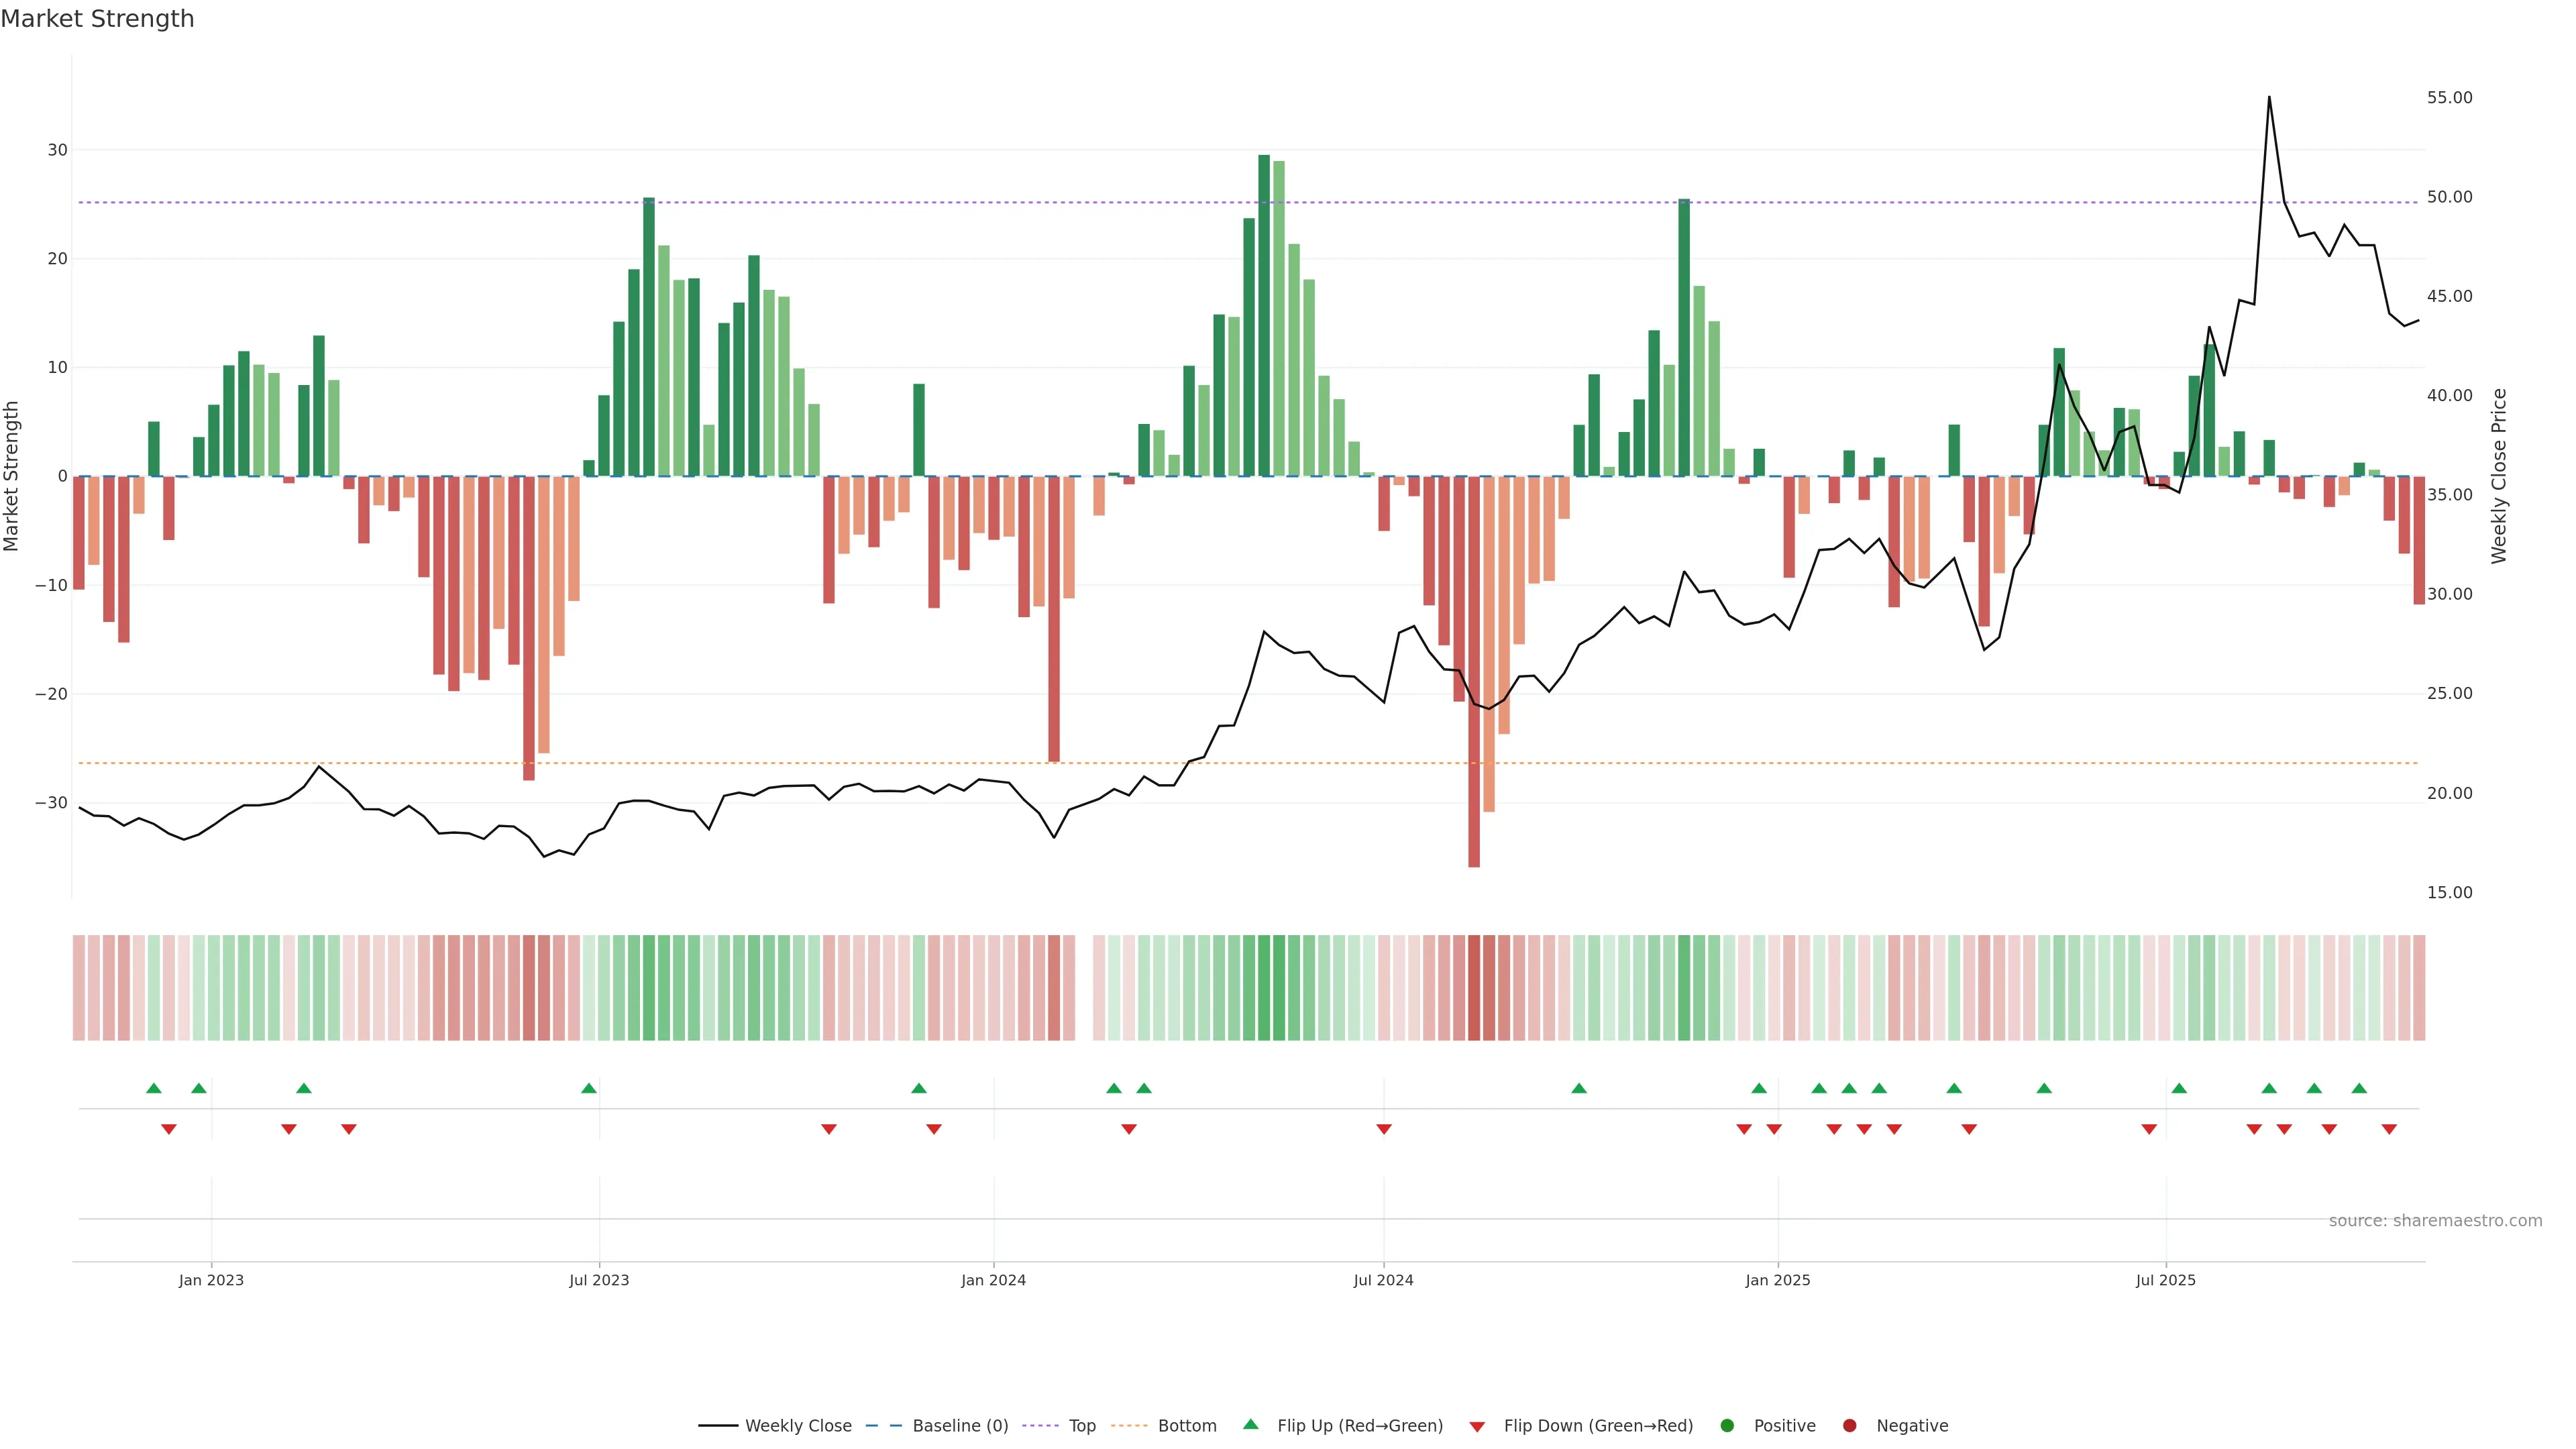Click the Weekly Close Price axis title
Image resolution: width=2576 pixels, height=1449 pixels.
click(2499, 476)
